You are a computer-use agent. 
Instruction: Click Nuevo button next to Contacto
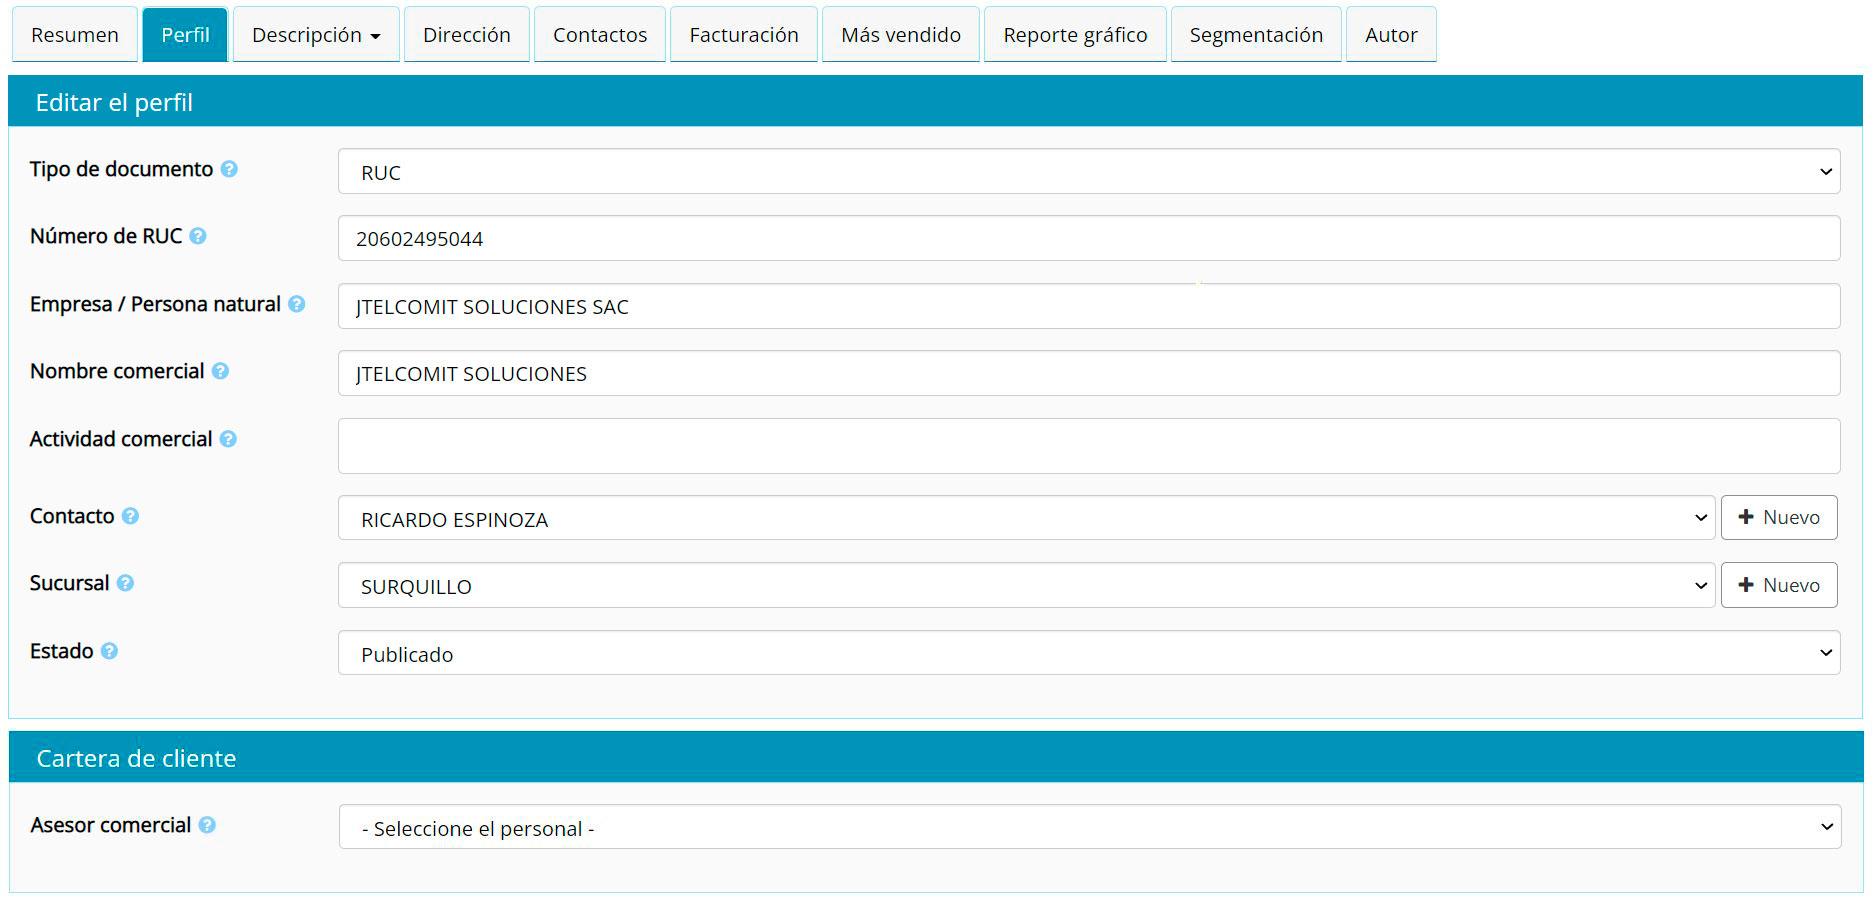pos(1778,518)
